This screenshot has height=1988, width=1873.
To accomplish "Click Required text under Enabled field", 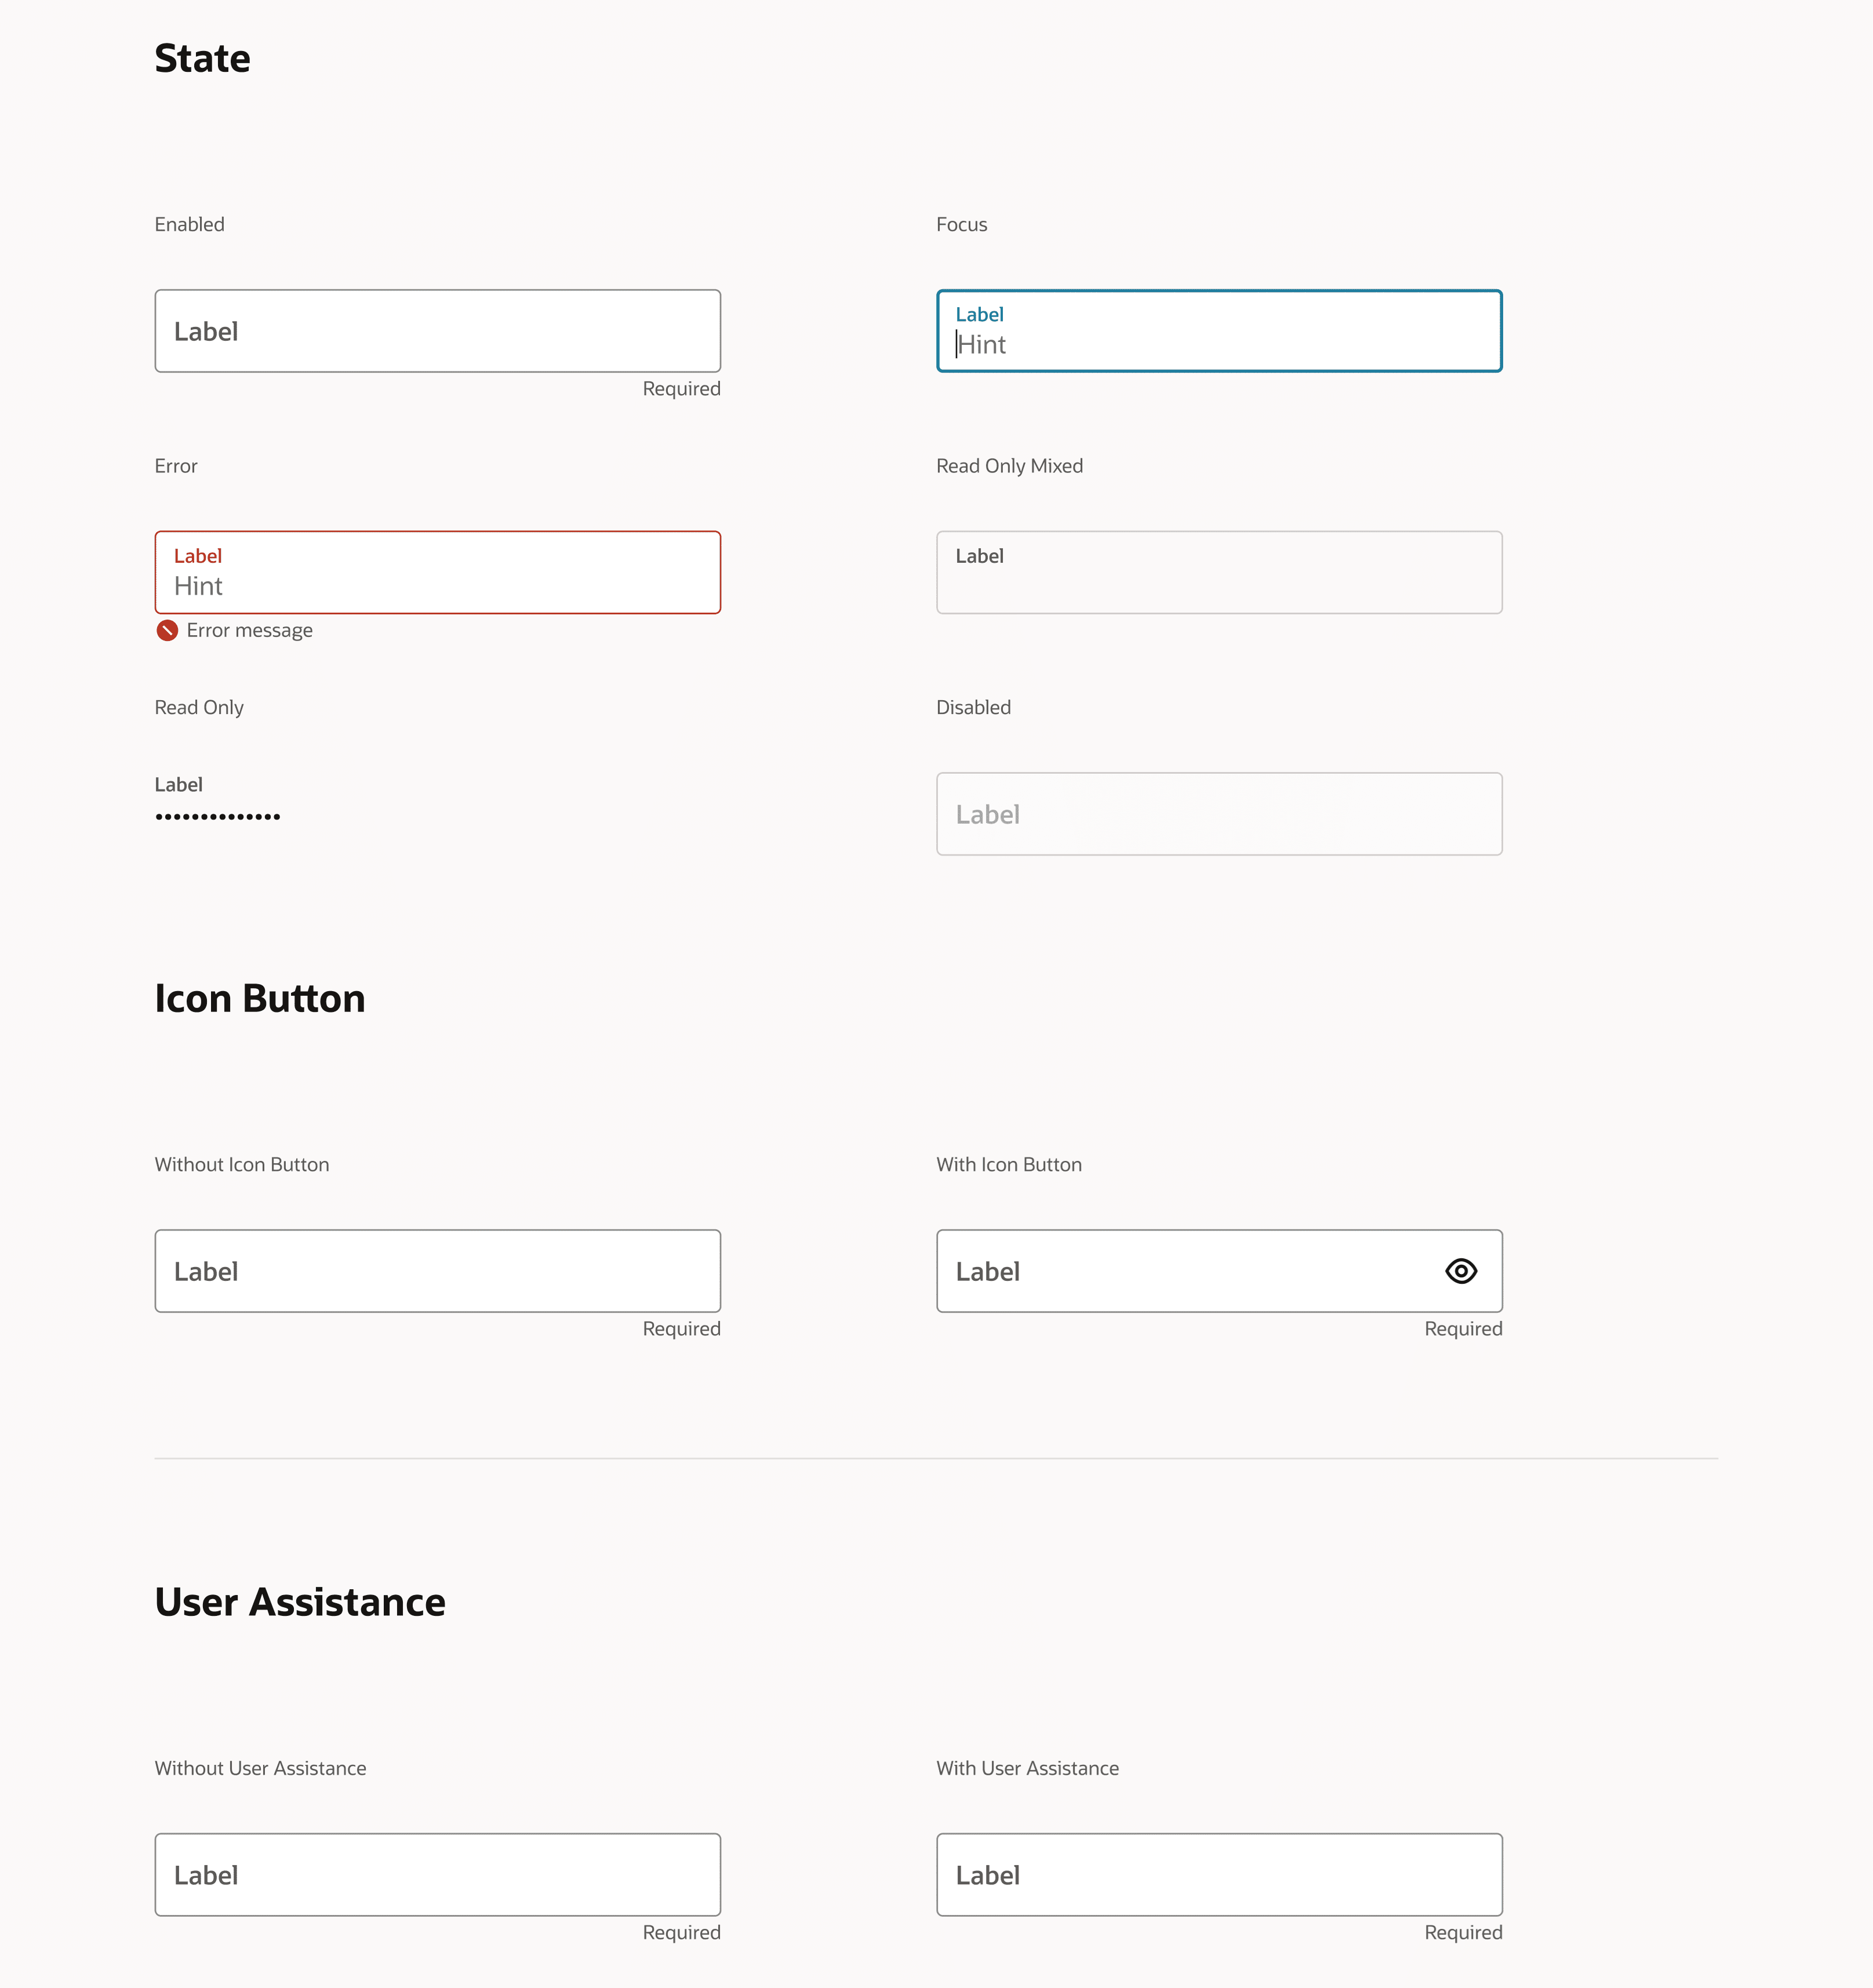I will (x=681, y=389).
